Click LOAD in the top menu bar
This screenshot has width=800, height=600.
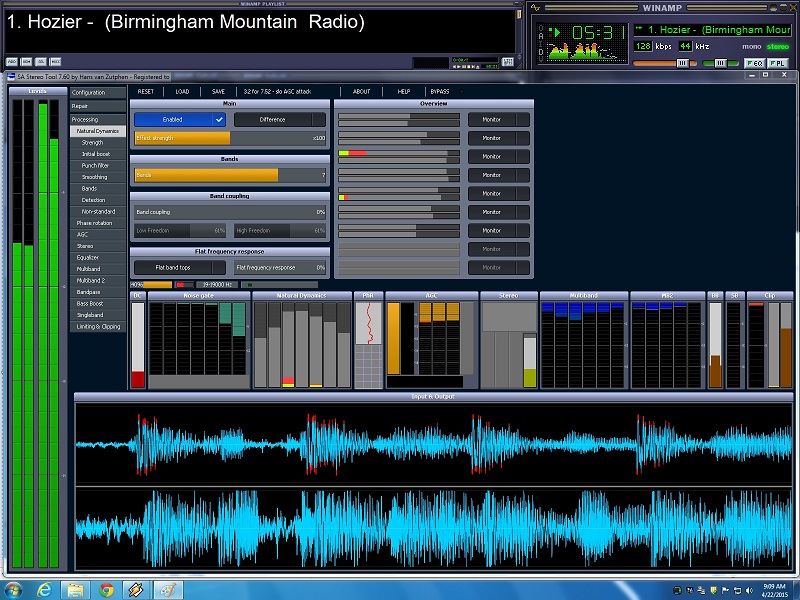pyautogui.click(x=182, y=92)
